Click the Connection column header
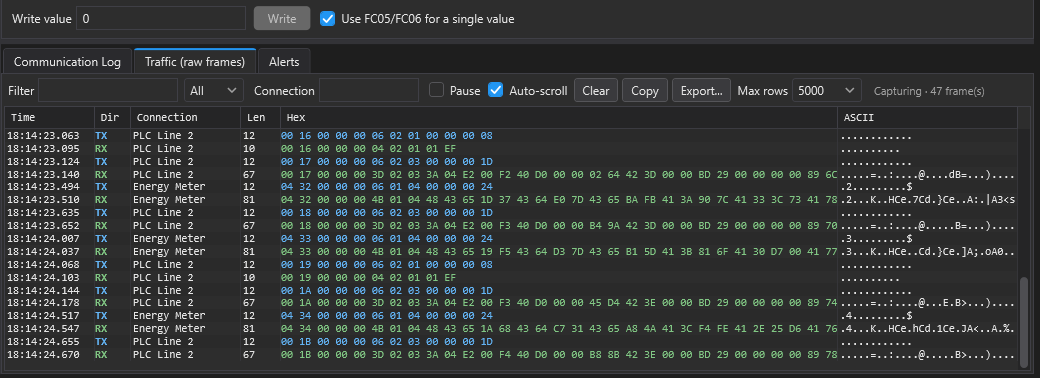Viewport: 1040px width, 378px height. point(185,117)
